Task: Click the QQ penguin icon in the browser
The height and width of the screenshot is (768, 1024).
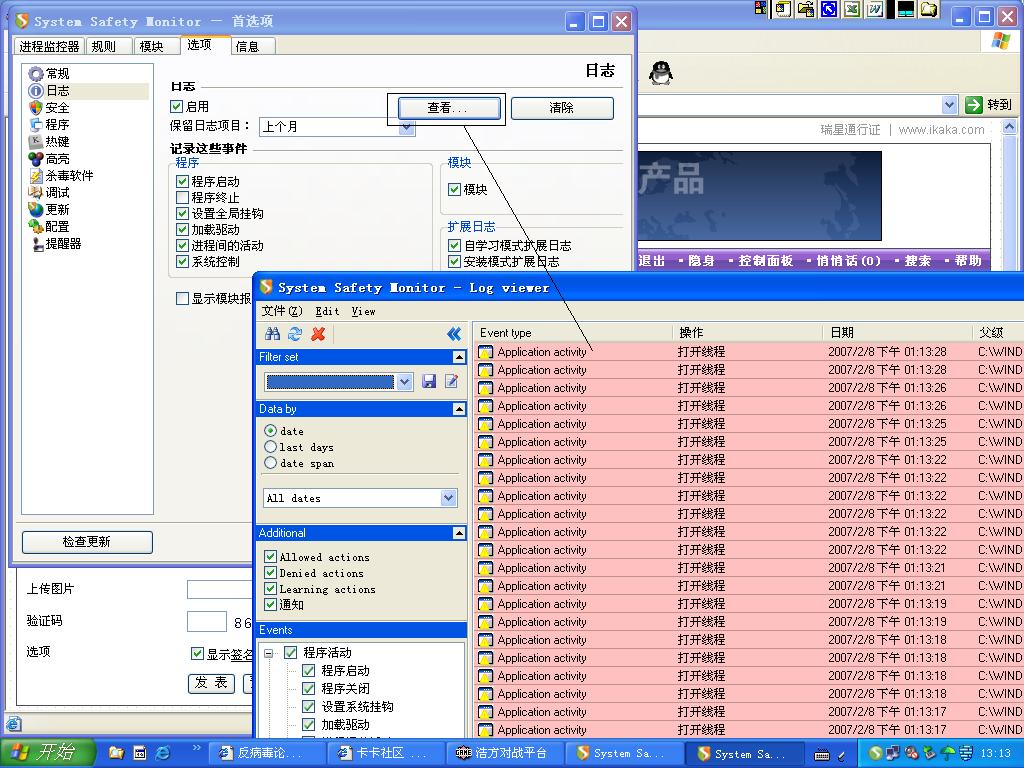Action: [x=660, y=72]
